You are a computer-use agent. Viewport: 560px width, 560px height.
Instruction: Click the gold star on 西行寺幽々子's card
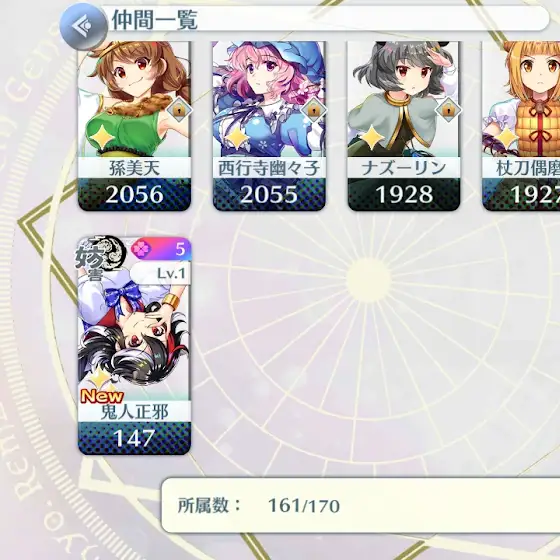point(236,138)
